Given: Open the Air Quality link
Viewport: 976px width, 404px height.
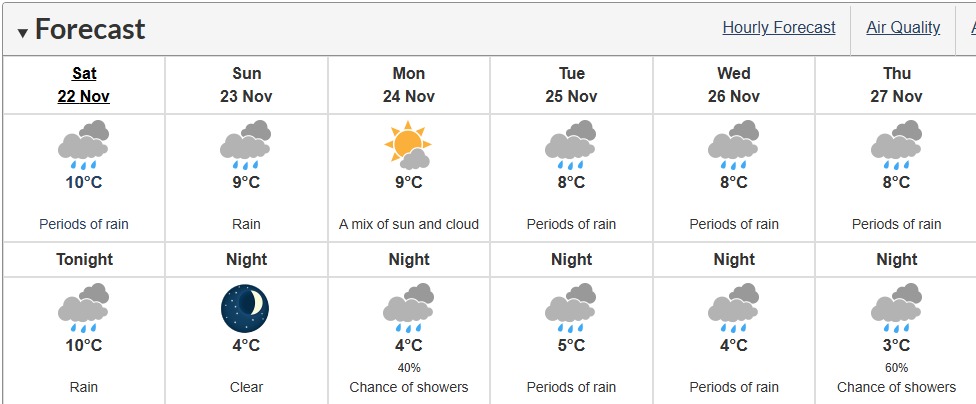Looking at the screenshot, I should [903, 28].
